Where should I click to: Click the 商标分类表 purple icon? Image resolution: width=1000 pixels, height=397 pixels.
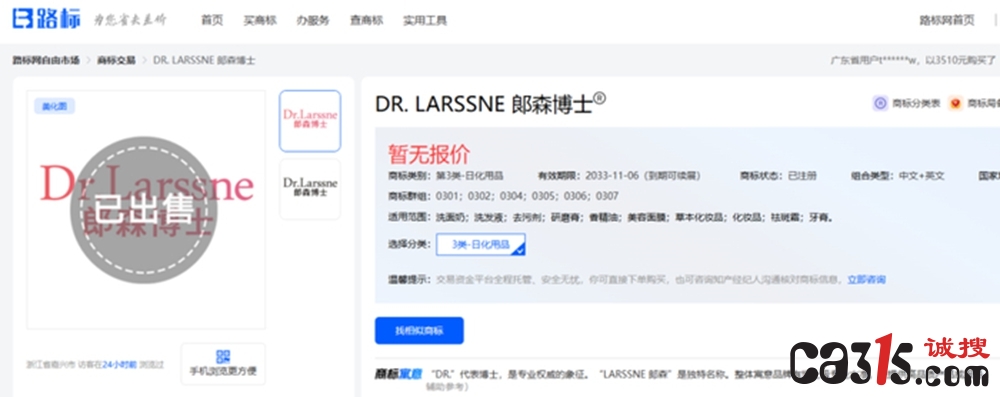880,103
